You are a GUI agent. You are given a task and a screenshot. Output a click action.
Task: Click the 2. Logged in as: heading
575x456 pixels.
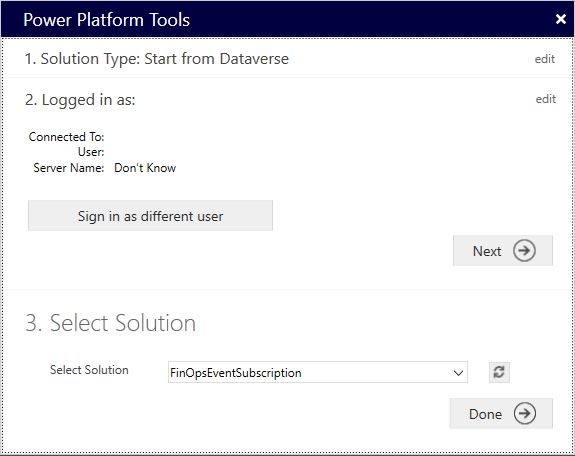(x=80, y=99)
